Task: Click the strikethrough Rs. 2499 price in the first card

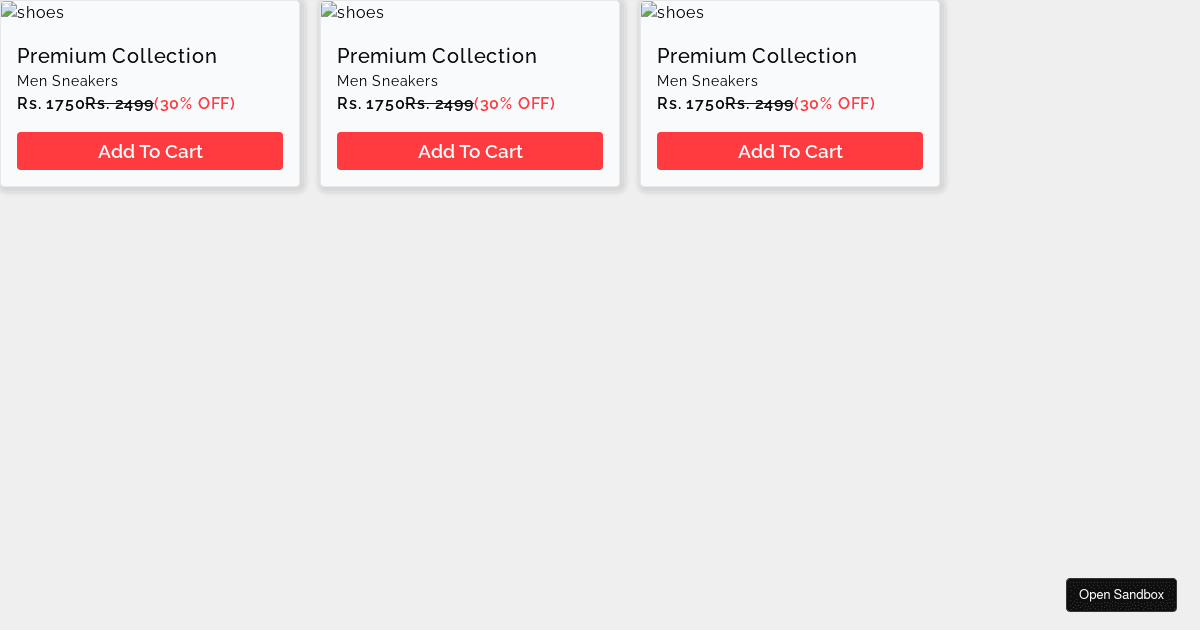Action: pos(120,104)
